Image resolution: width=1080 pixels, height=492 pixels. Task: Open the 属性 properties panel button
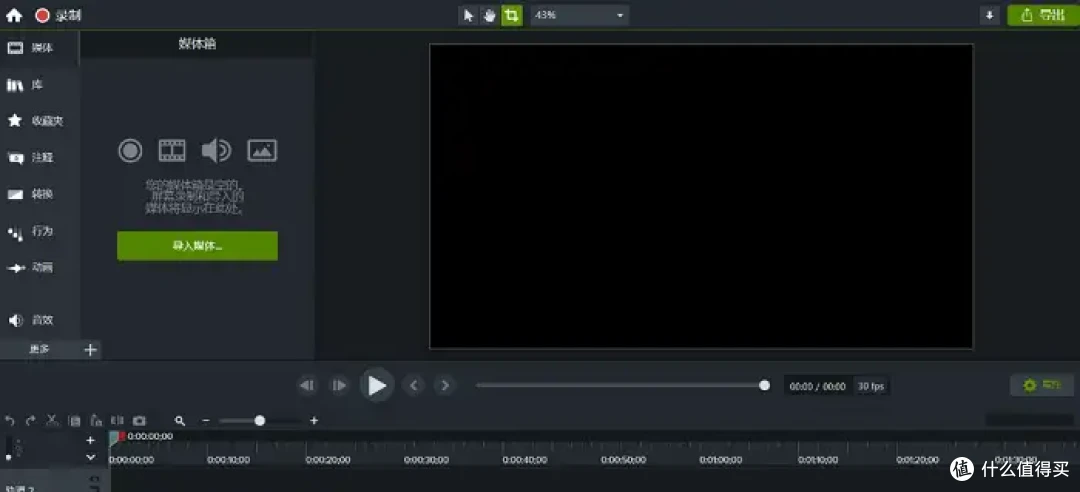point(1041,385)
